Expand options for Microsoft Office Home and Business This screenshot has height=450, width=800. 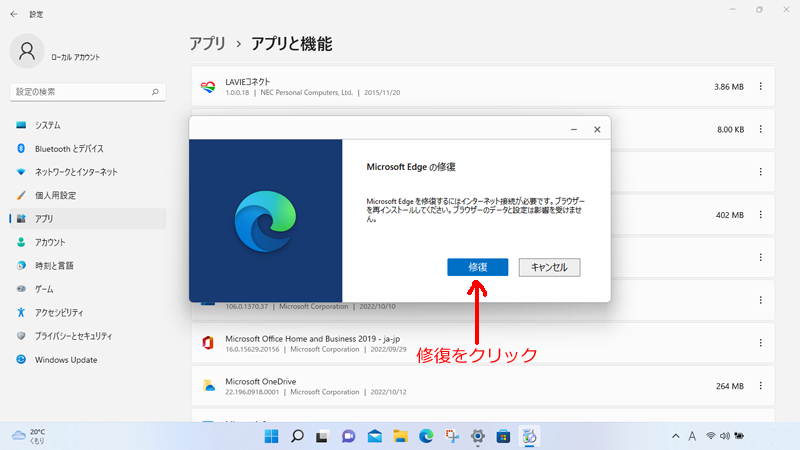[761, 342]
